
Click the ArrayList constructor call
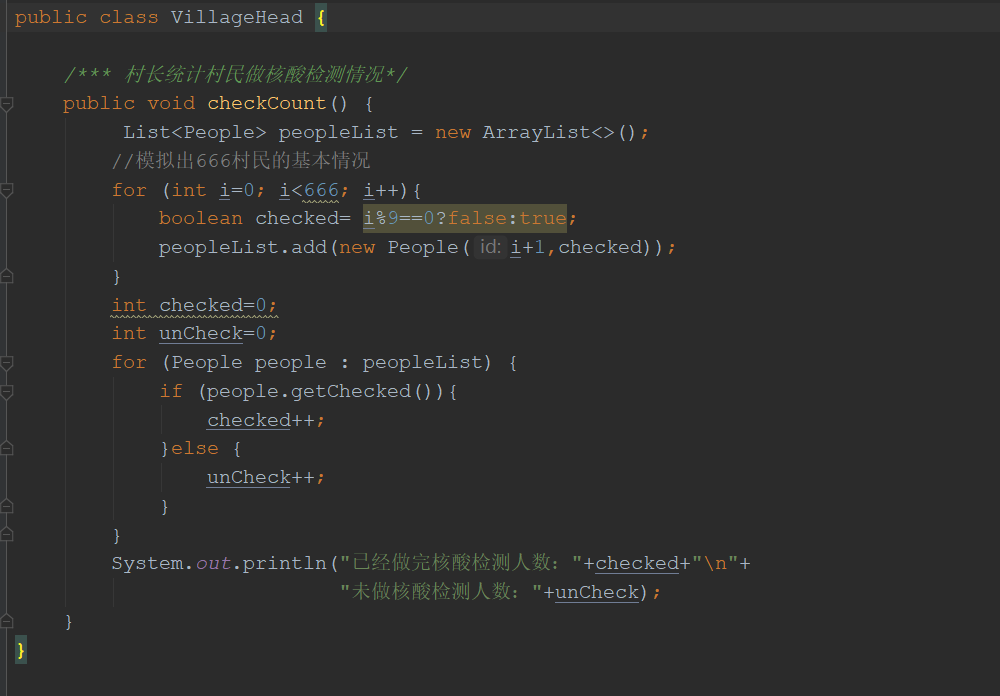(x=536, y=132)
